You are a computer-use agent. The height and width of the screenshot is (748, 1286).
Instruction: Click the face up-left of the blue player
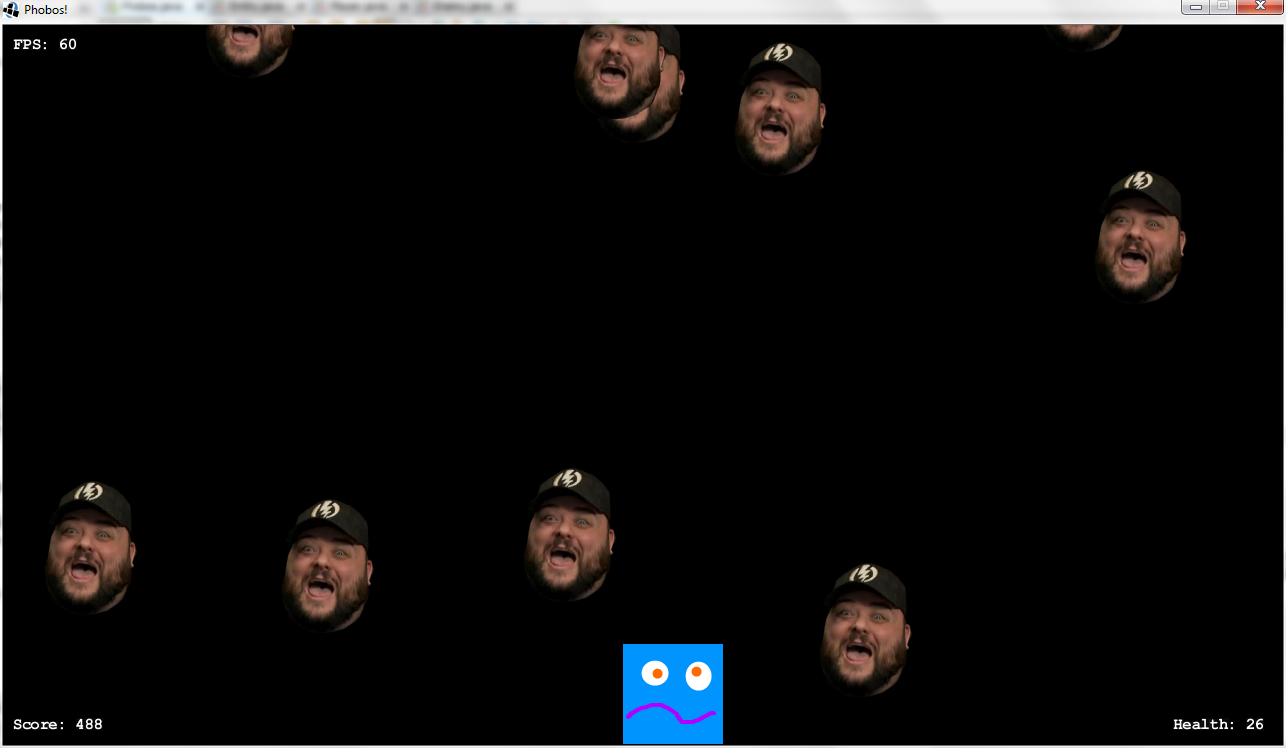[568, 535]
